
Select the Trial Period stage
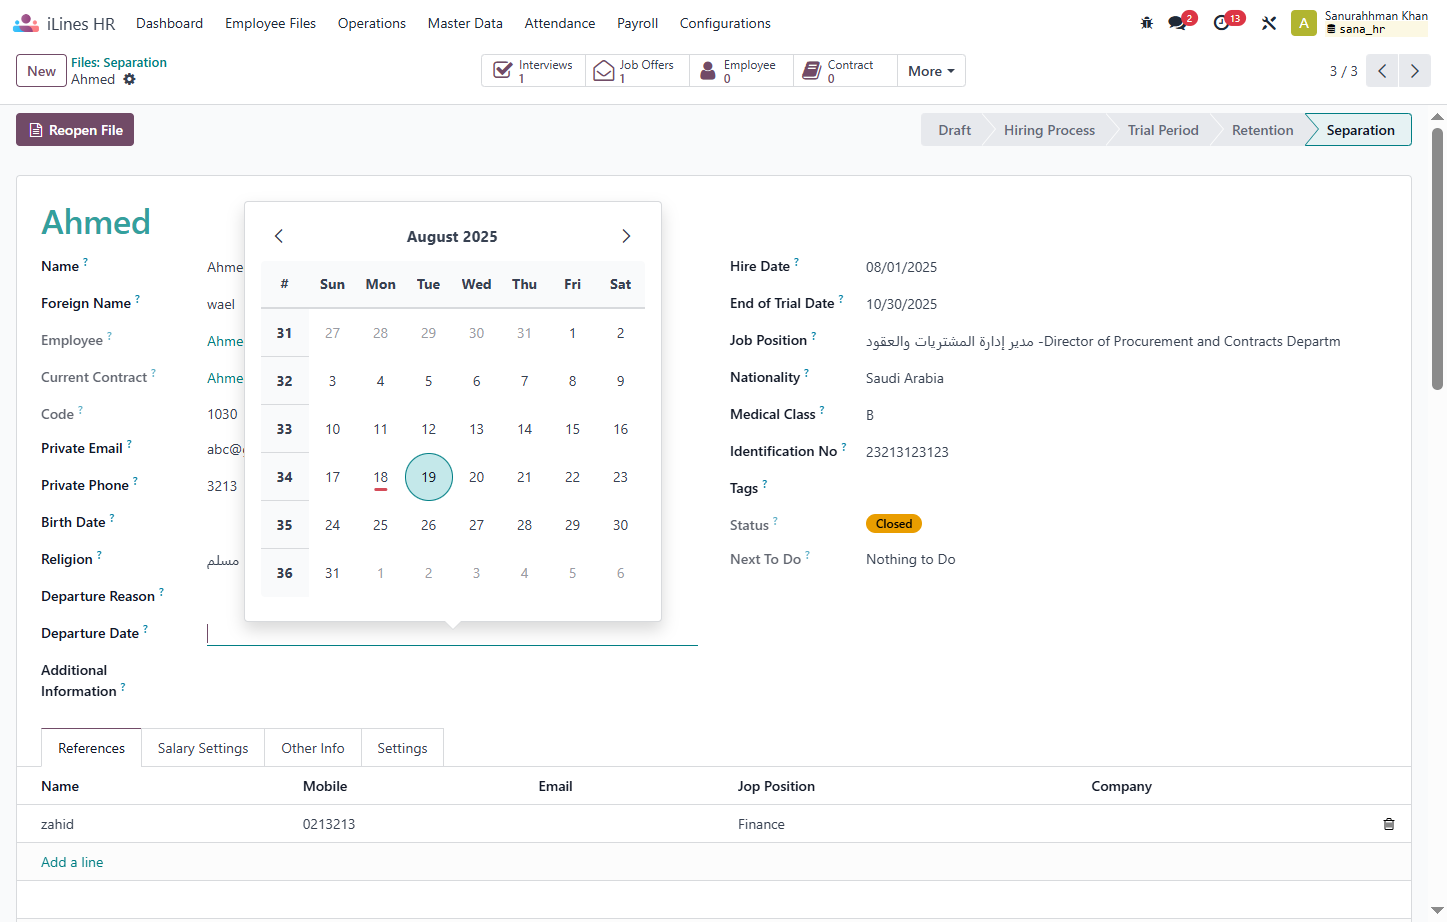(1163, 130)
